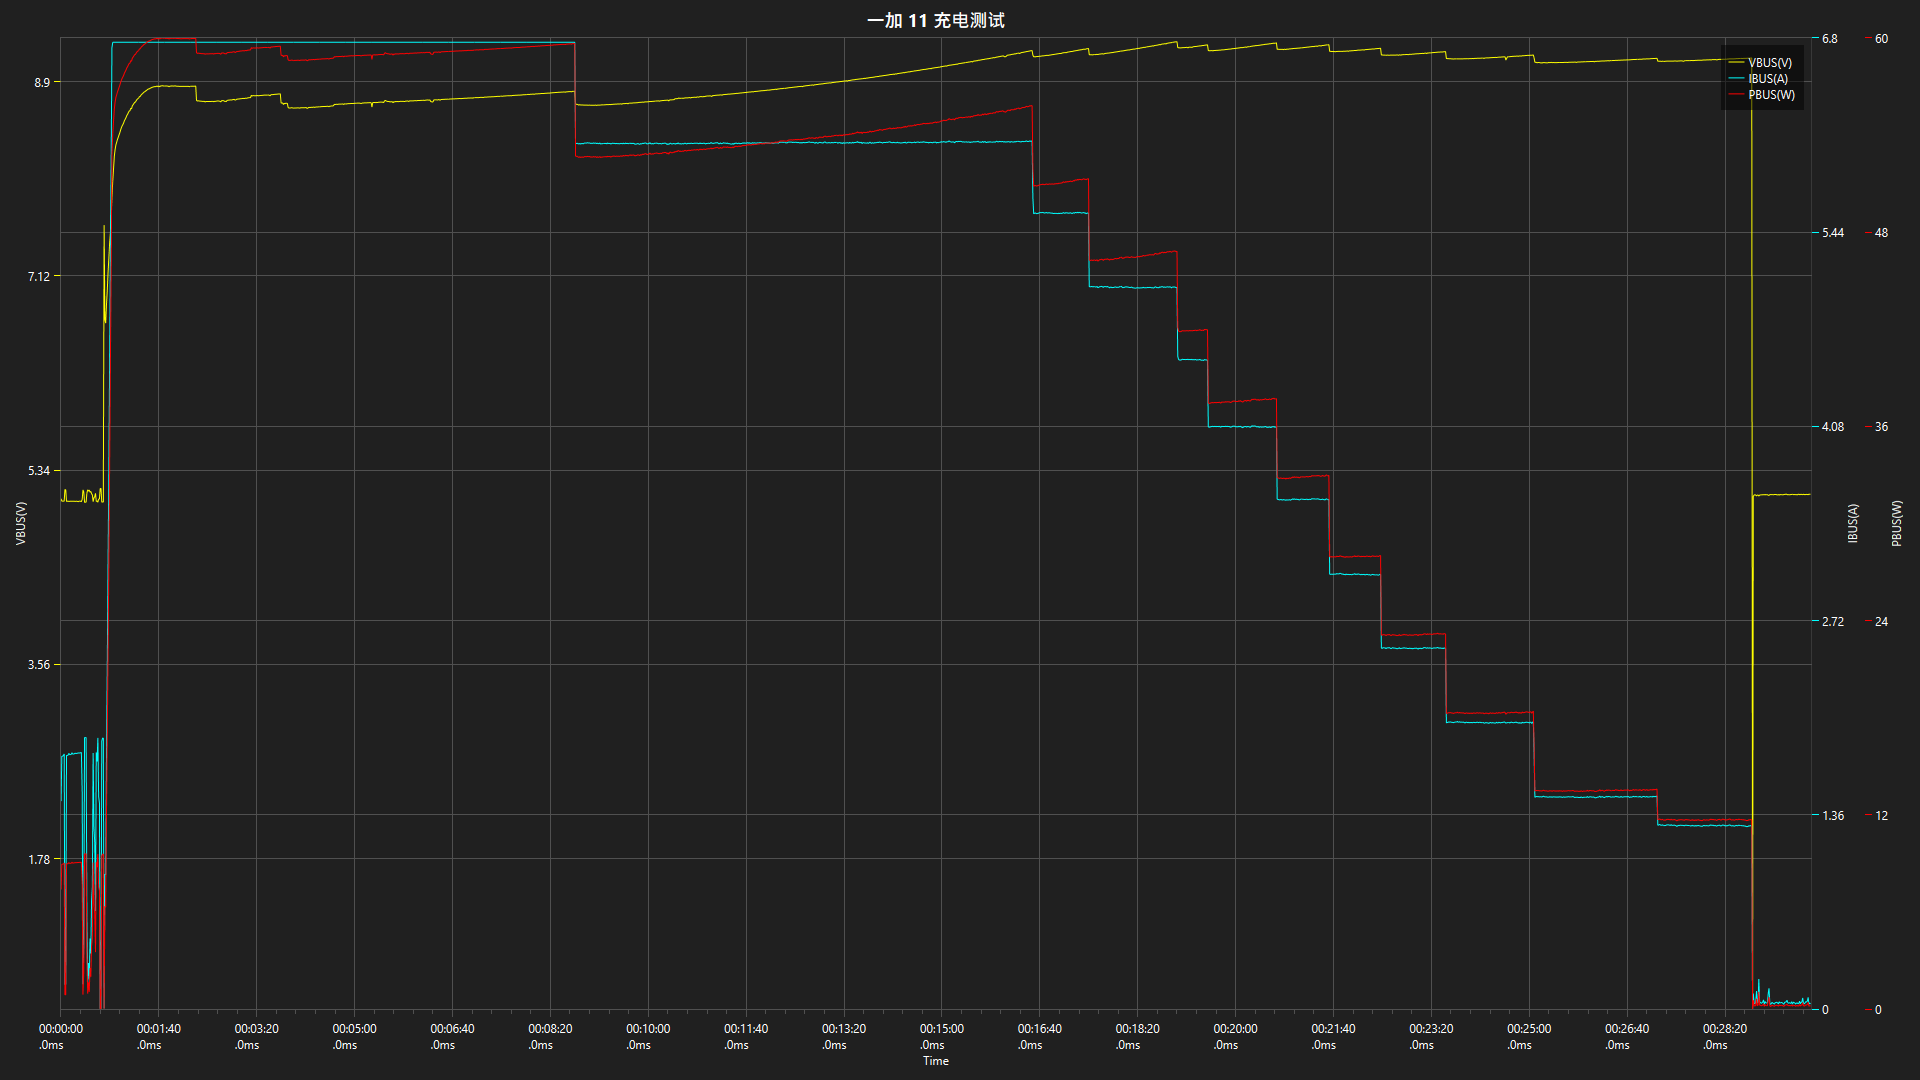
Task: Select the IBUS(A) legend entry
Action: click(x=1758, y=79)
